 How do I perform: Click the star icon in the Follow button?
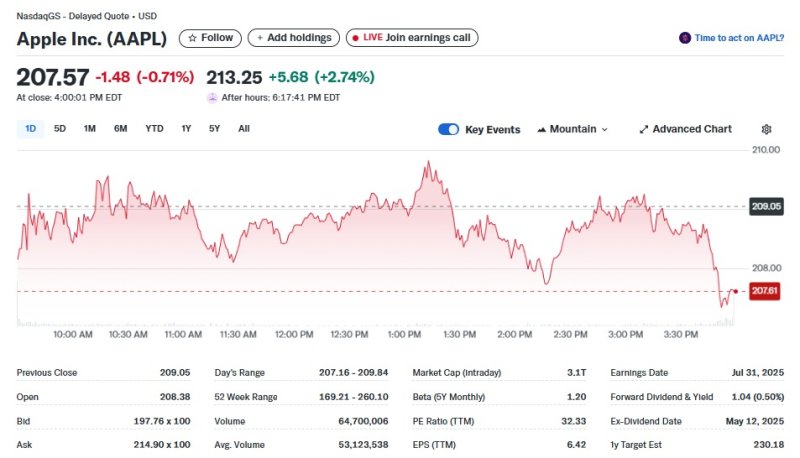pyautogui.click(x=192, y=38)
